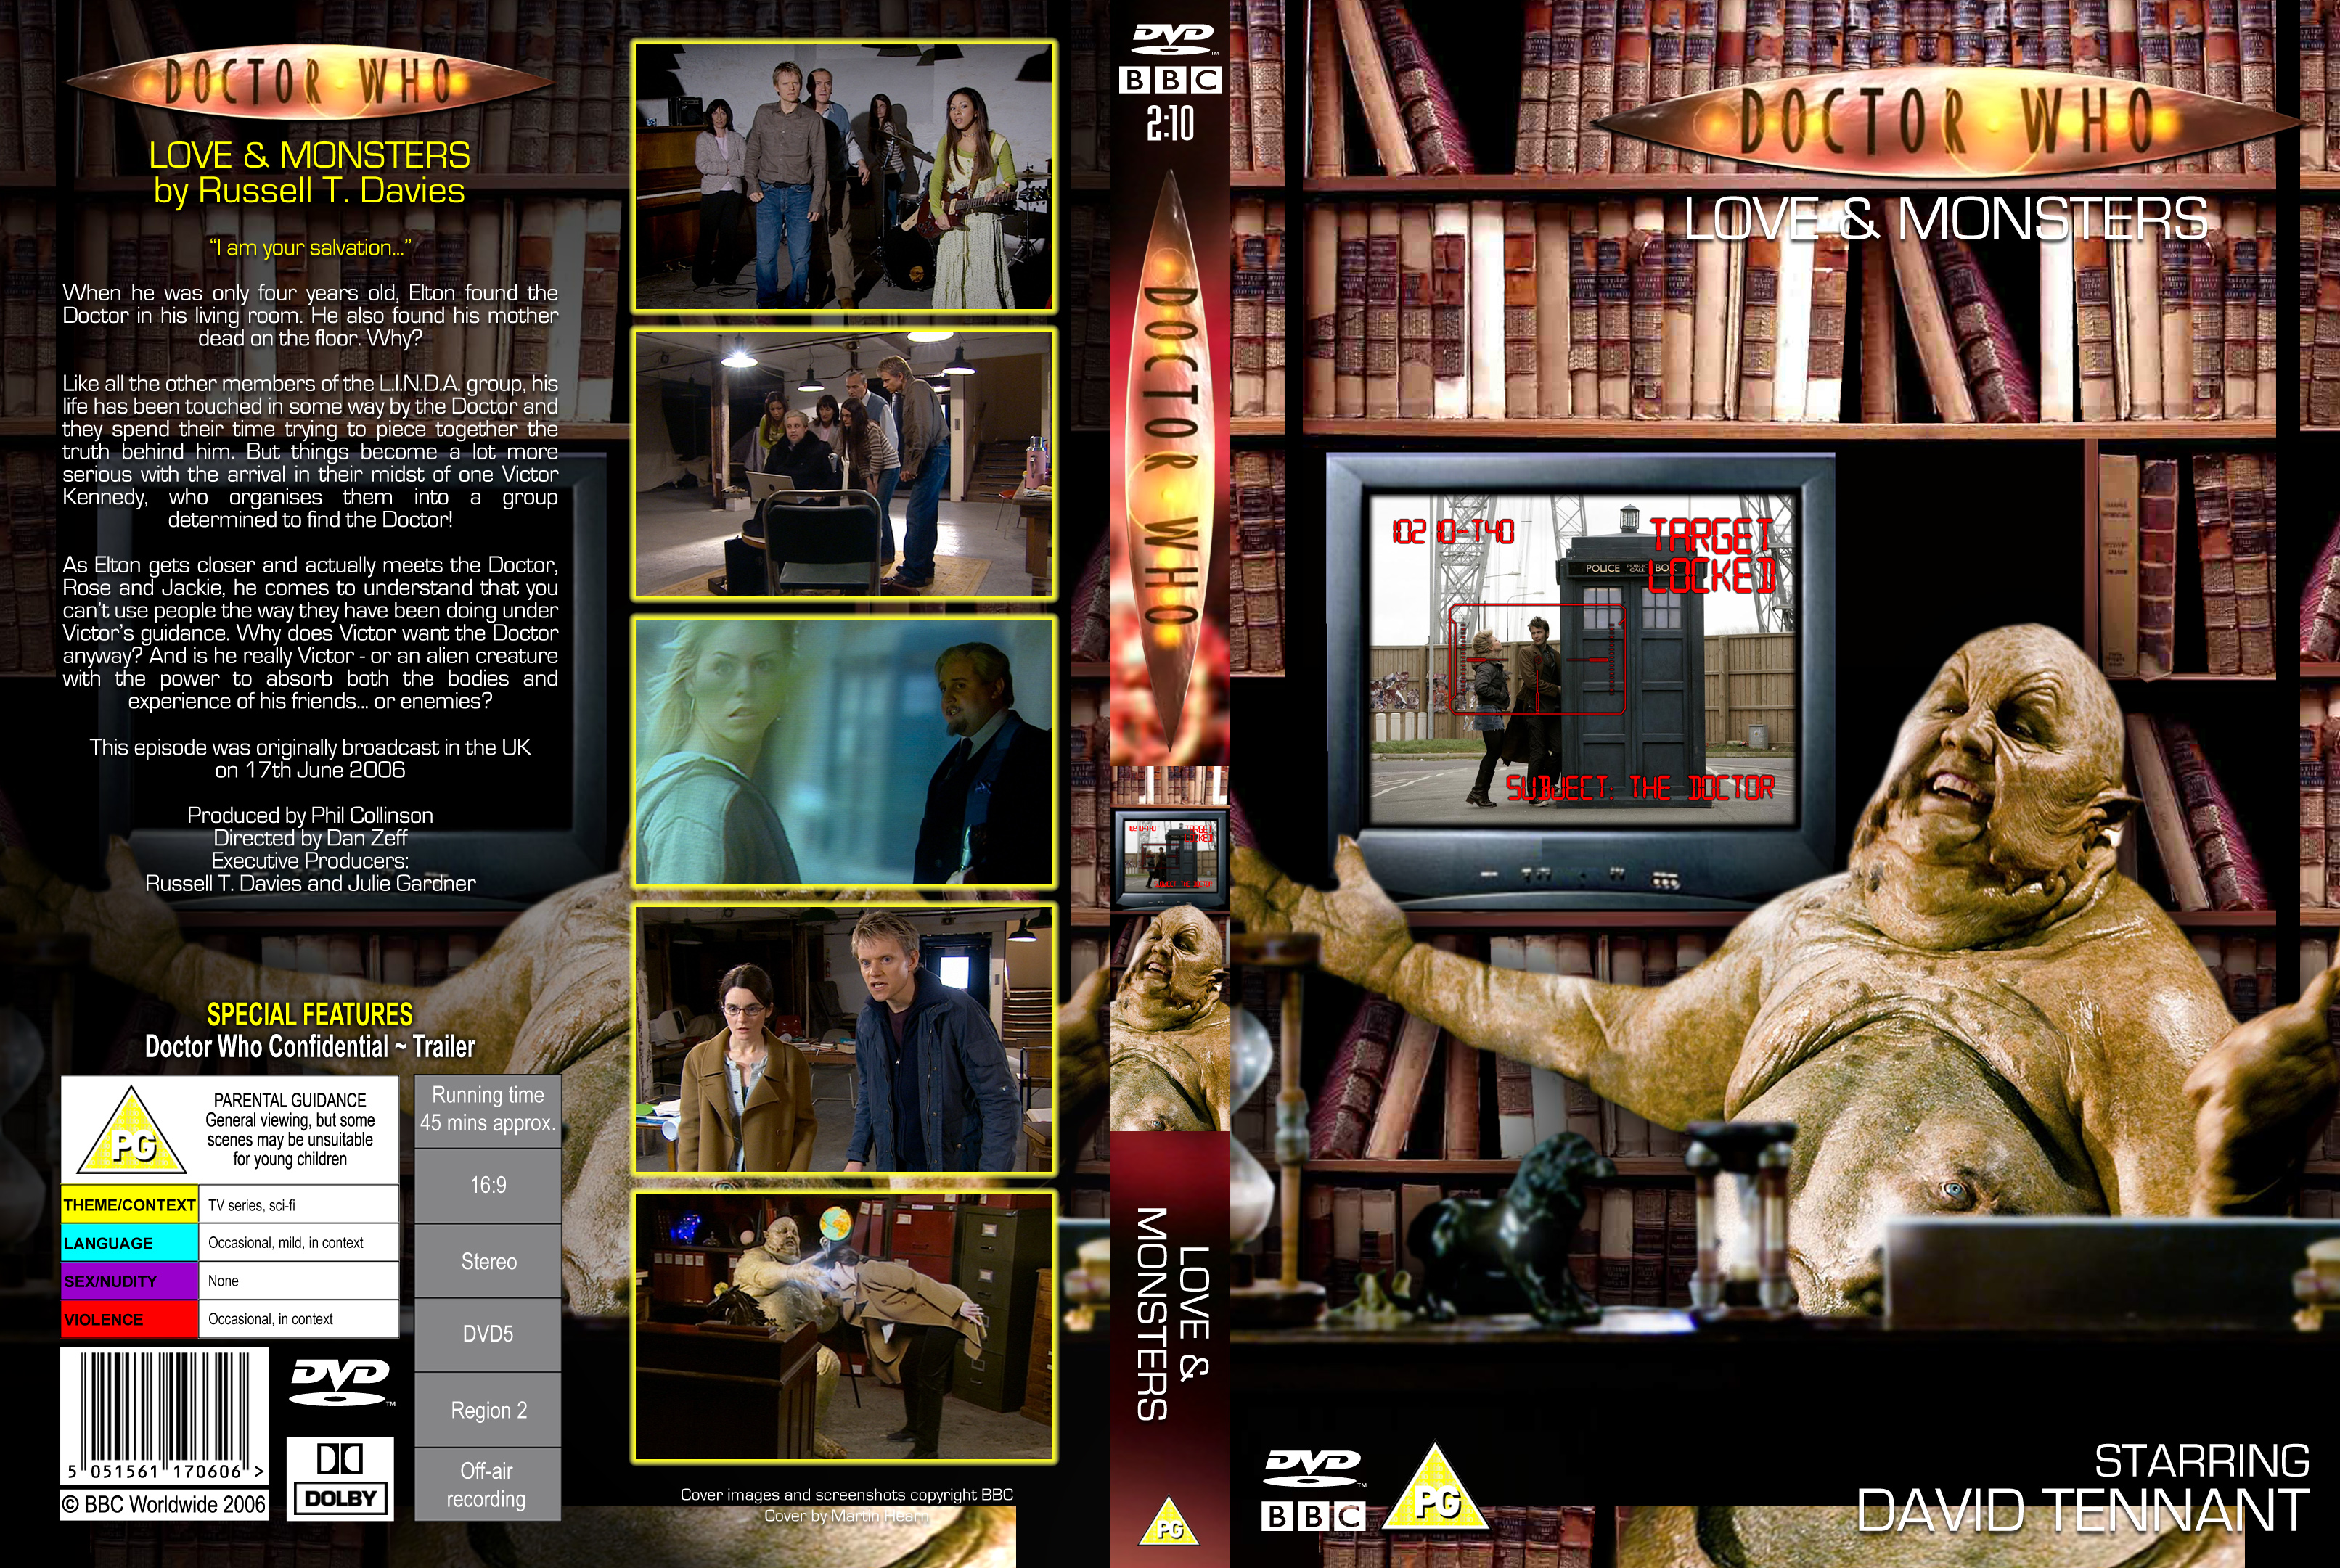
Task: Click the DVD logo beside the barcode
Action: pyautogui.click(x=340, y=1383)
